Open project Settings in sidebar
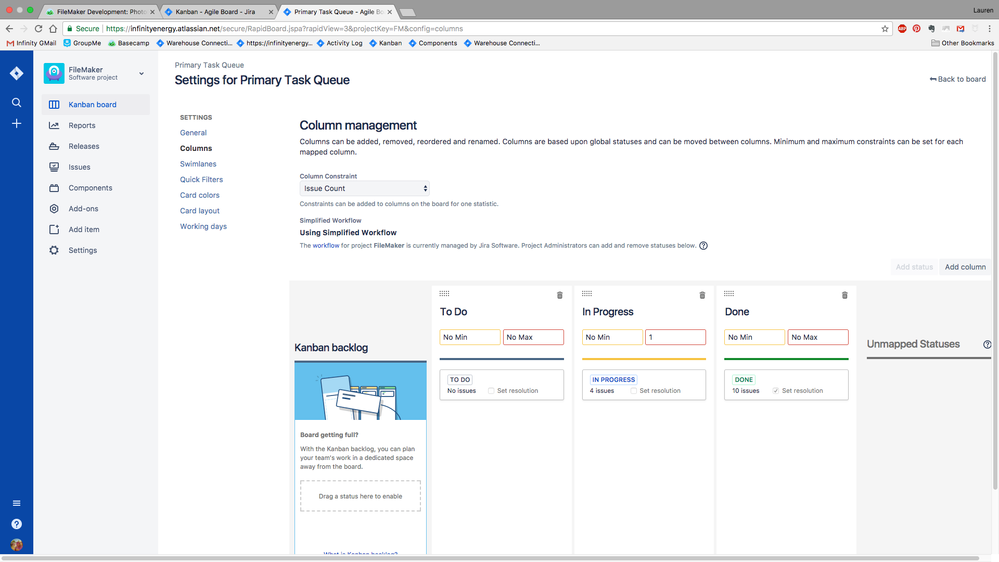Screen dimensions: 999x562 96,250
